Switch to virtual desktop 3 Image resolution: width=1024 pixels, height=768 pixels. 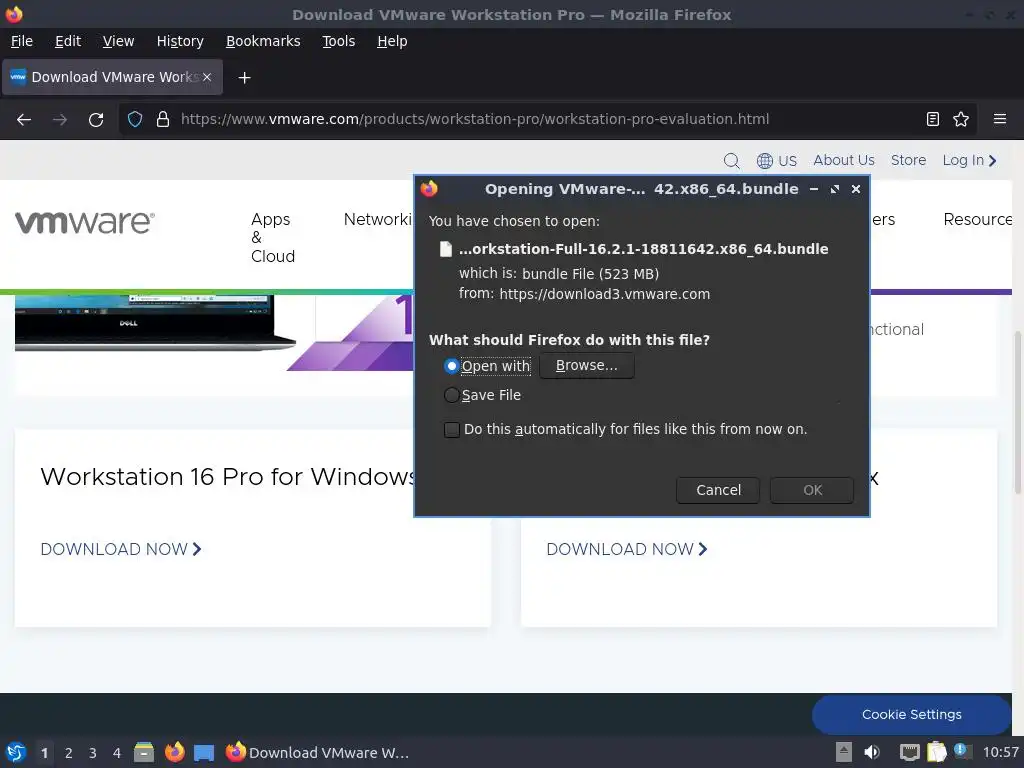[93, 753]
